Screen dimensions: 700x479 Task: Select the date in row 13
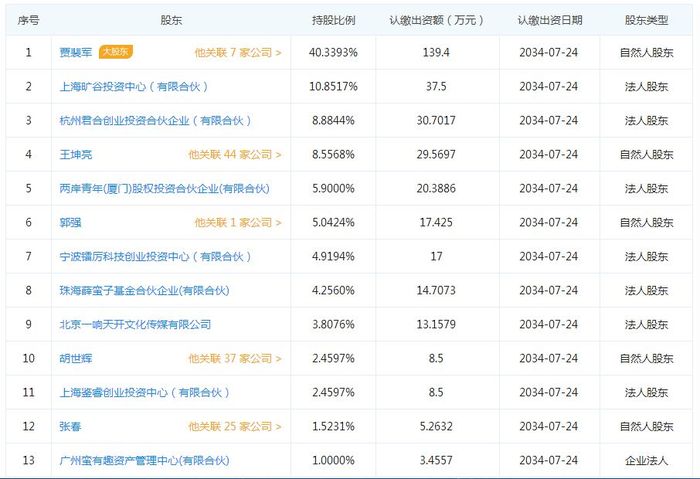(549, 460)
